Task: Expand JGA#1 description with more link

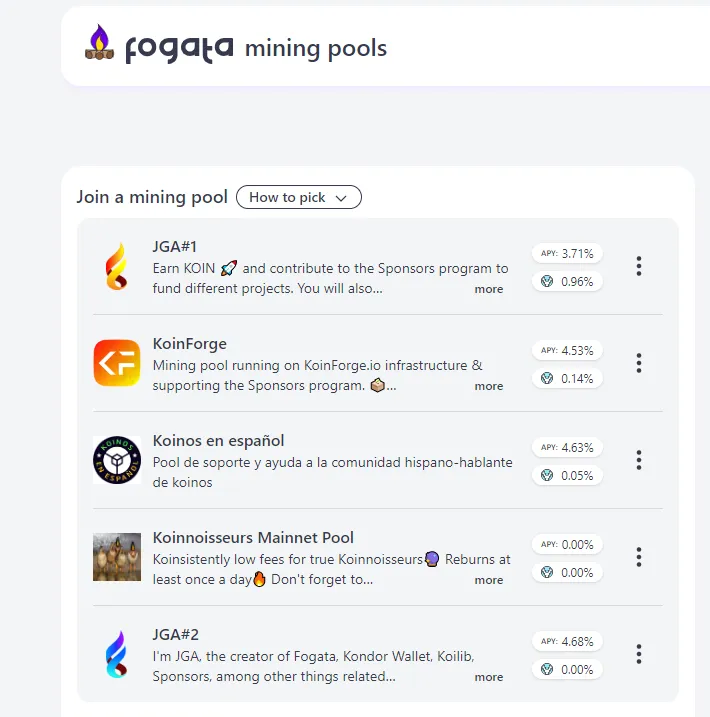Action: [x=489, y=289]
